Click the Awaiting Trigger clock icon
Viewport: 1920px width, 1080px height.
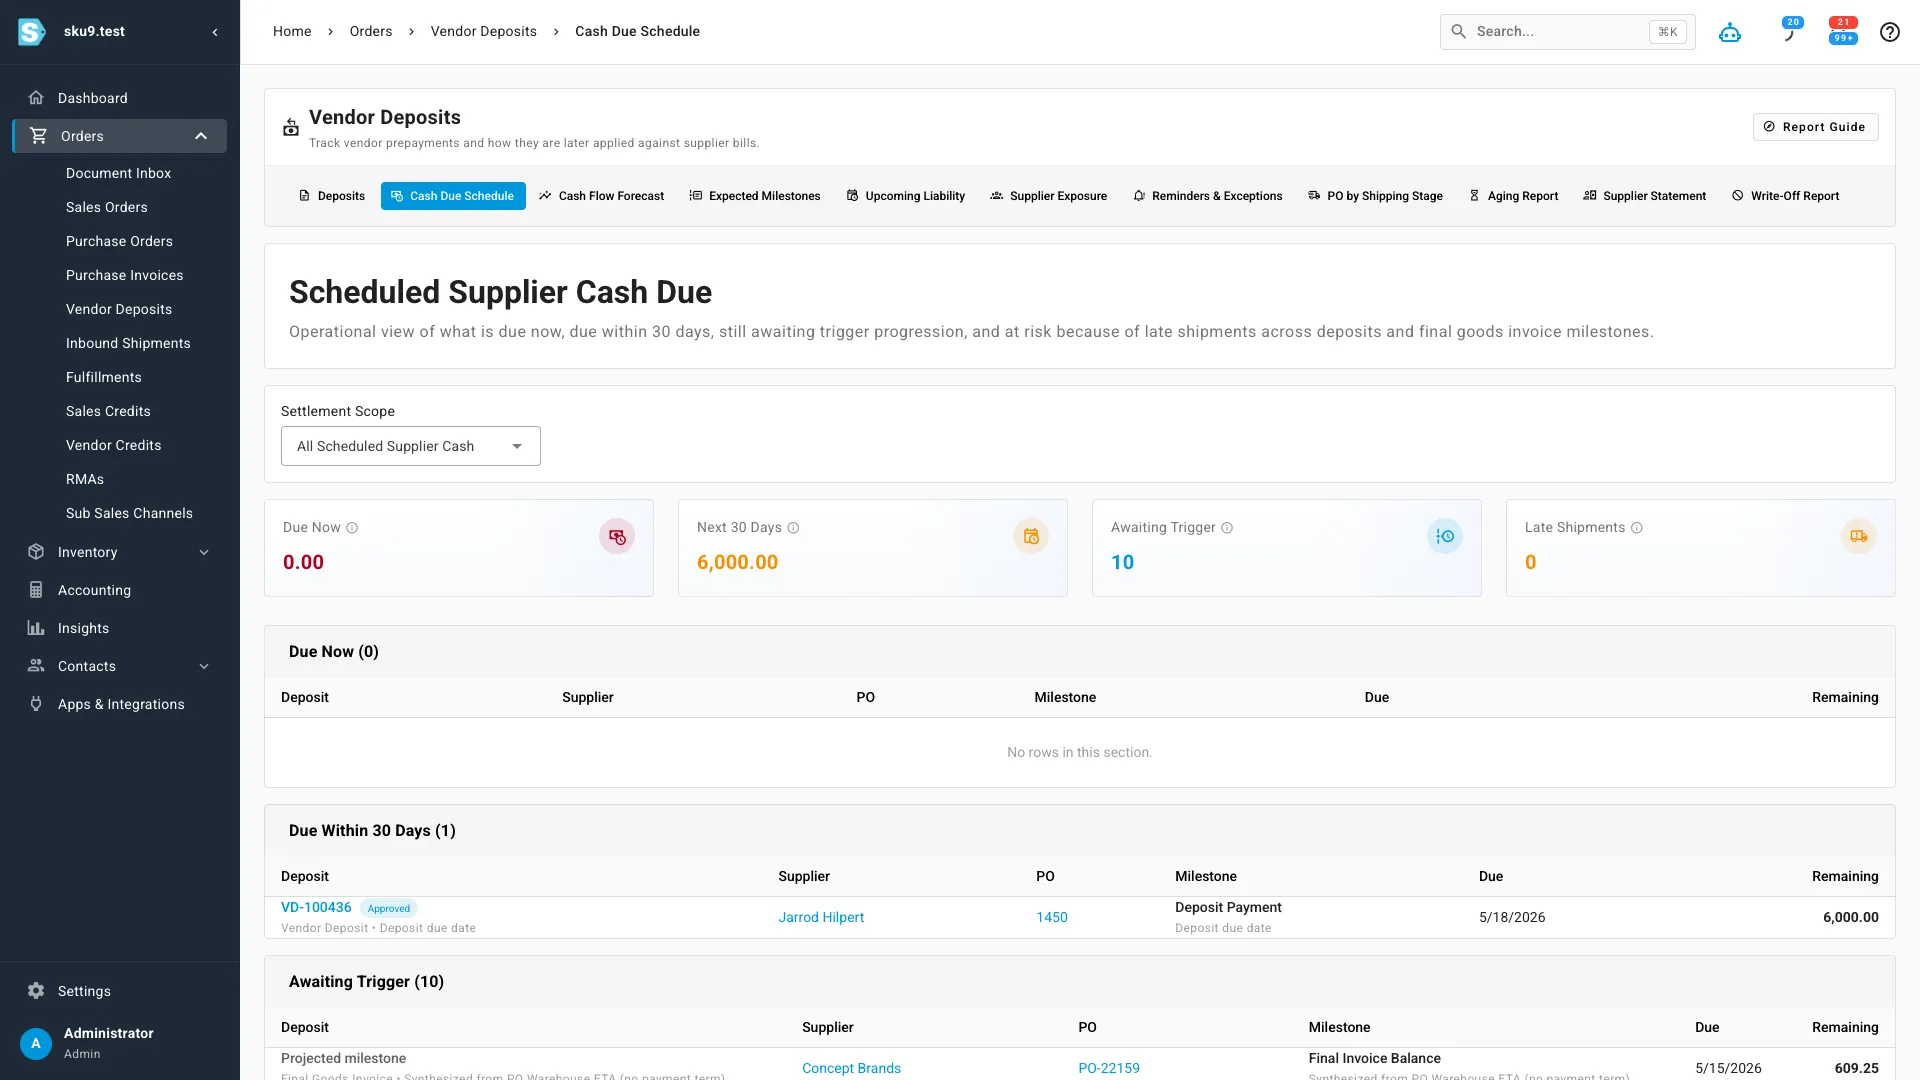(1445, 537)
